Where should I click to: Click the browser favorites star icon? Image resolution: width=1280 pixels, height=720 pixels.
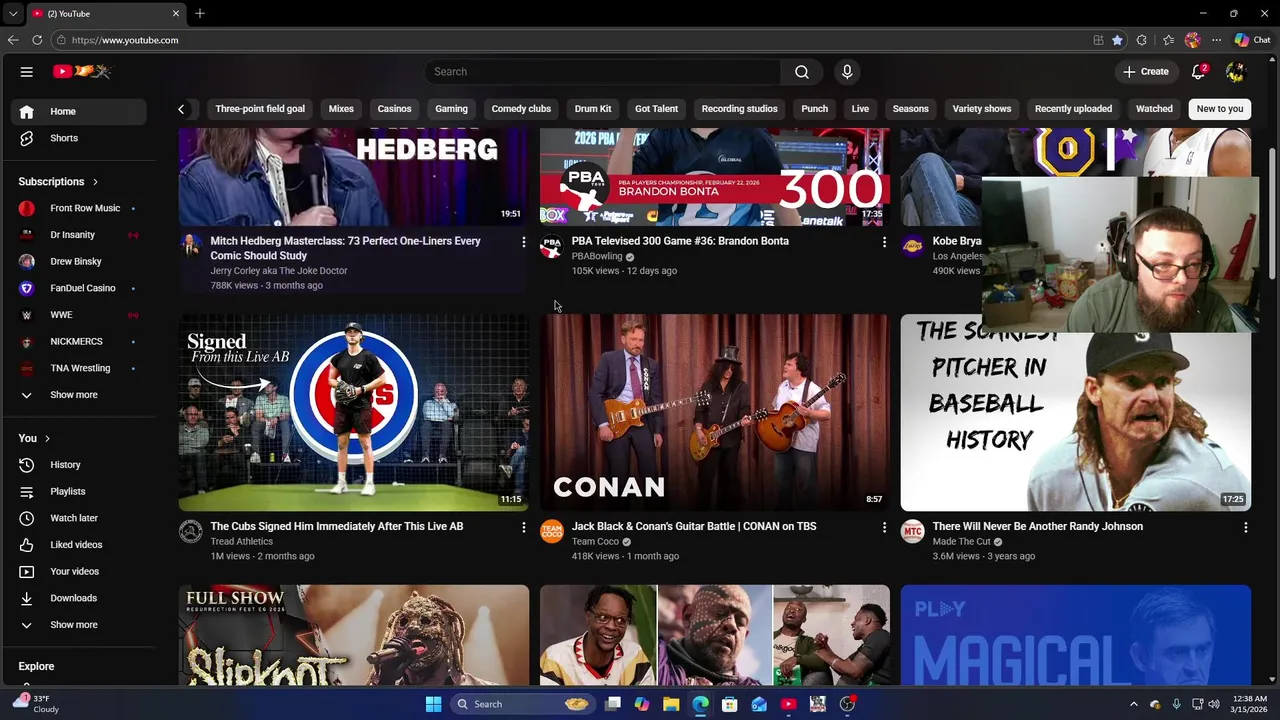pyautogui.click(x=1117, y=40)
